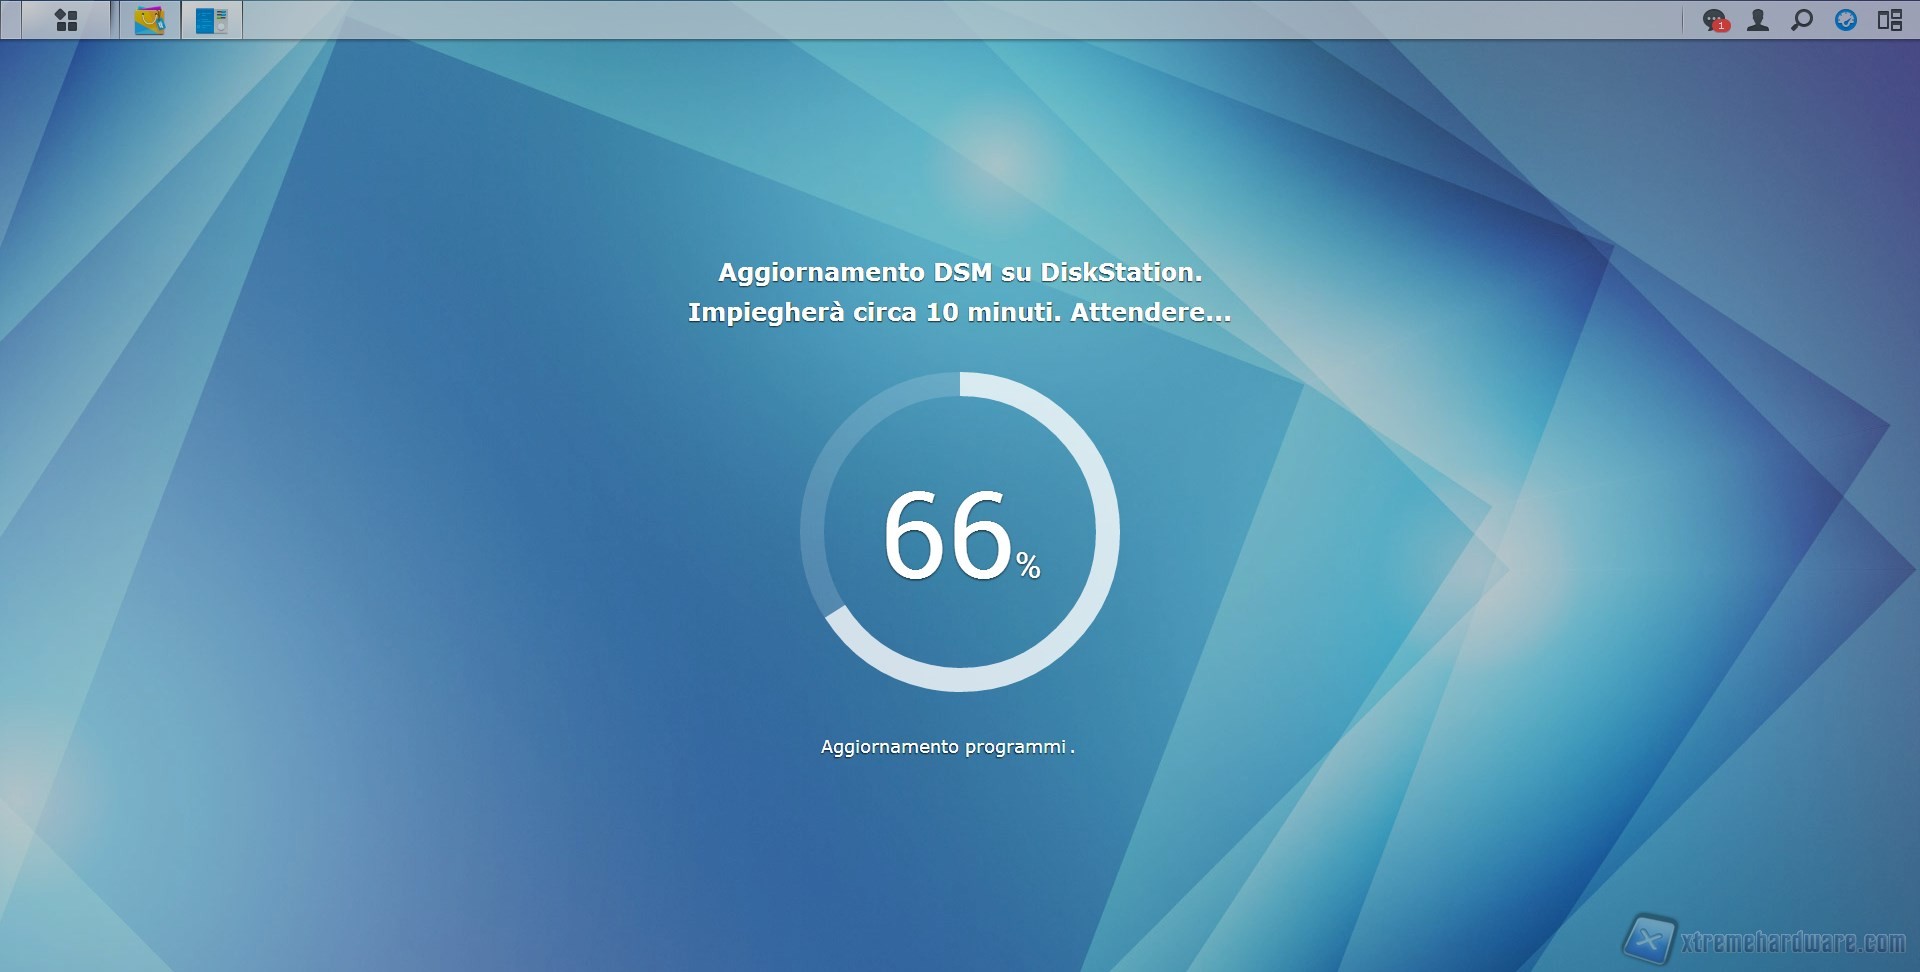
Task: Click the xtremehardware X logo
Action: point(1649,940)
